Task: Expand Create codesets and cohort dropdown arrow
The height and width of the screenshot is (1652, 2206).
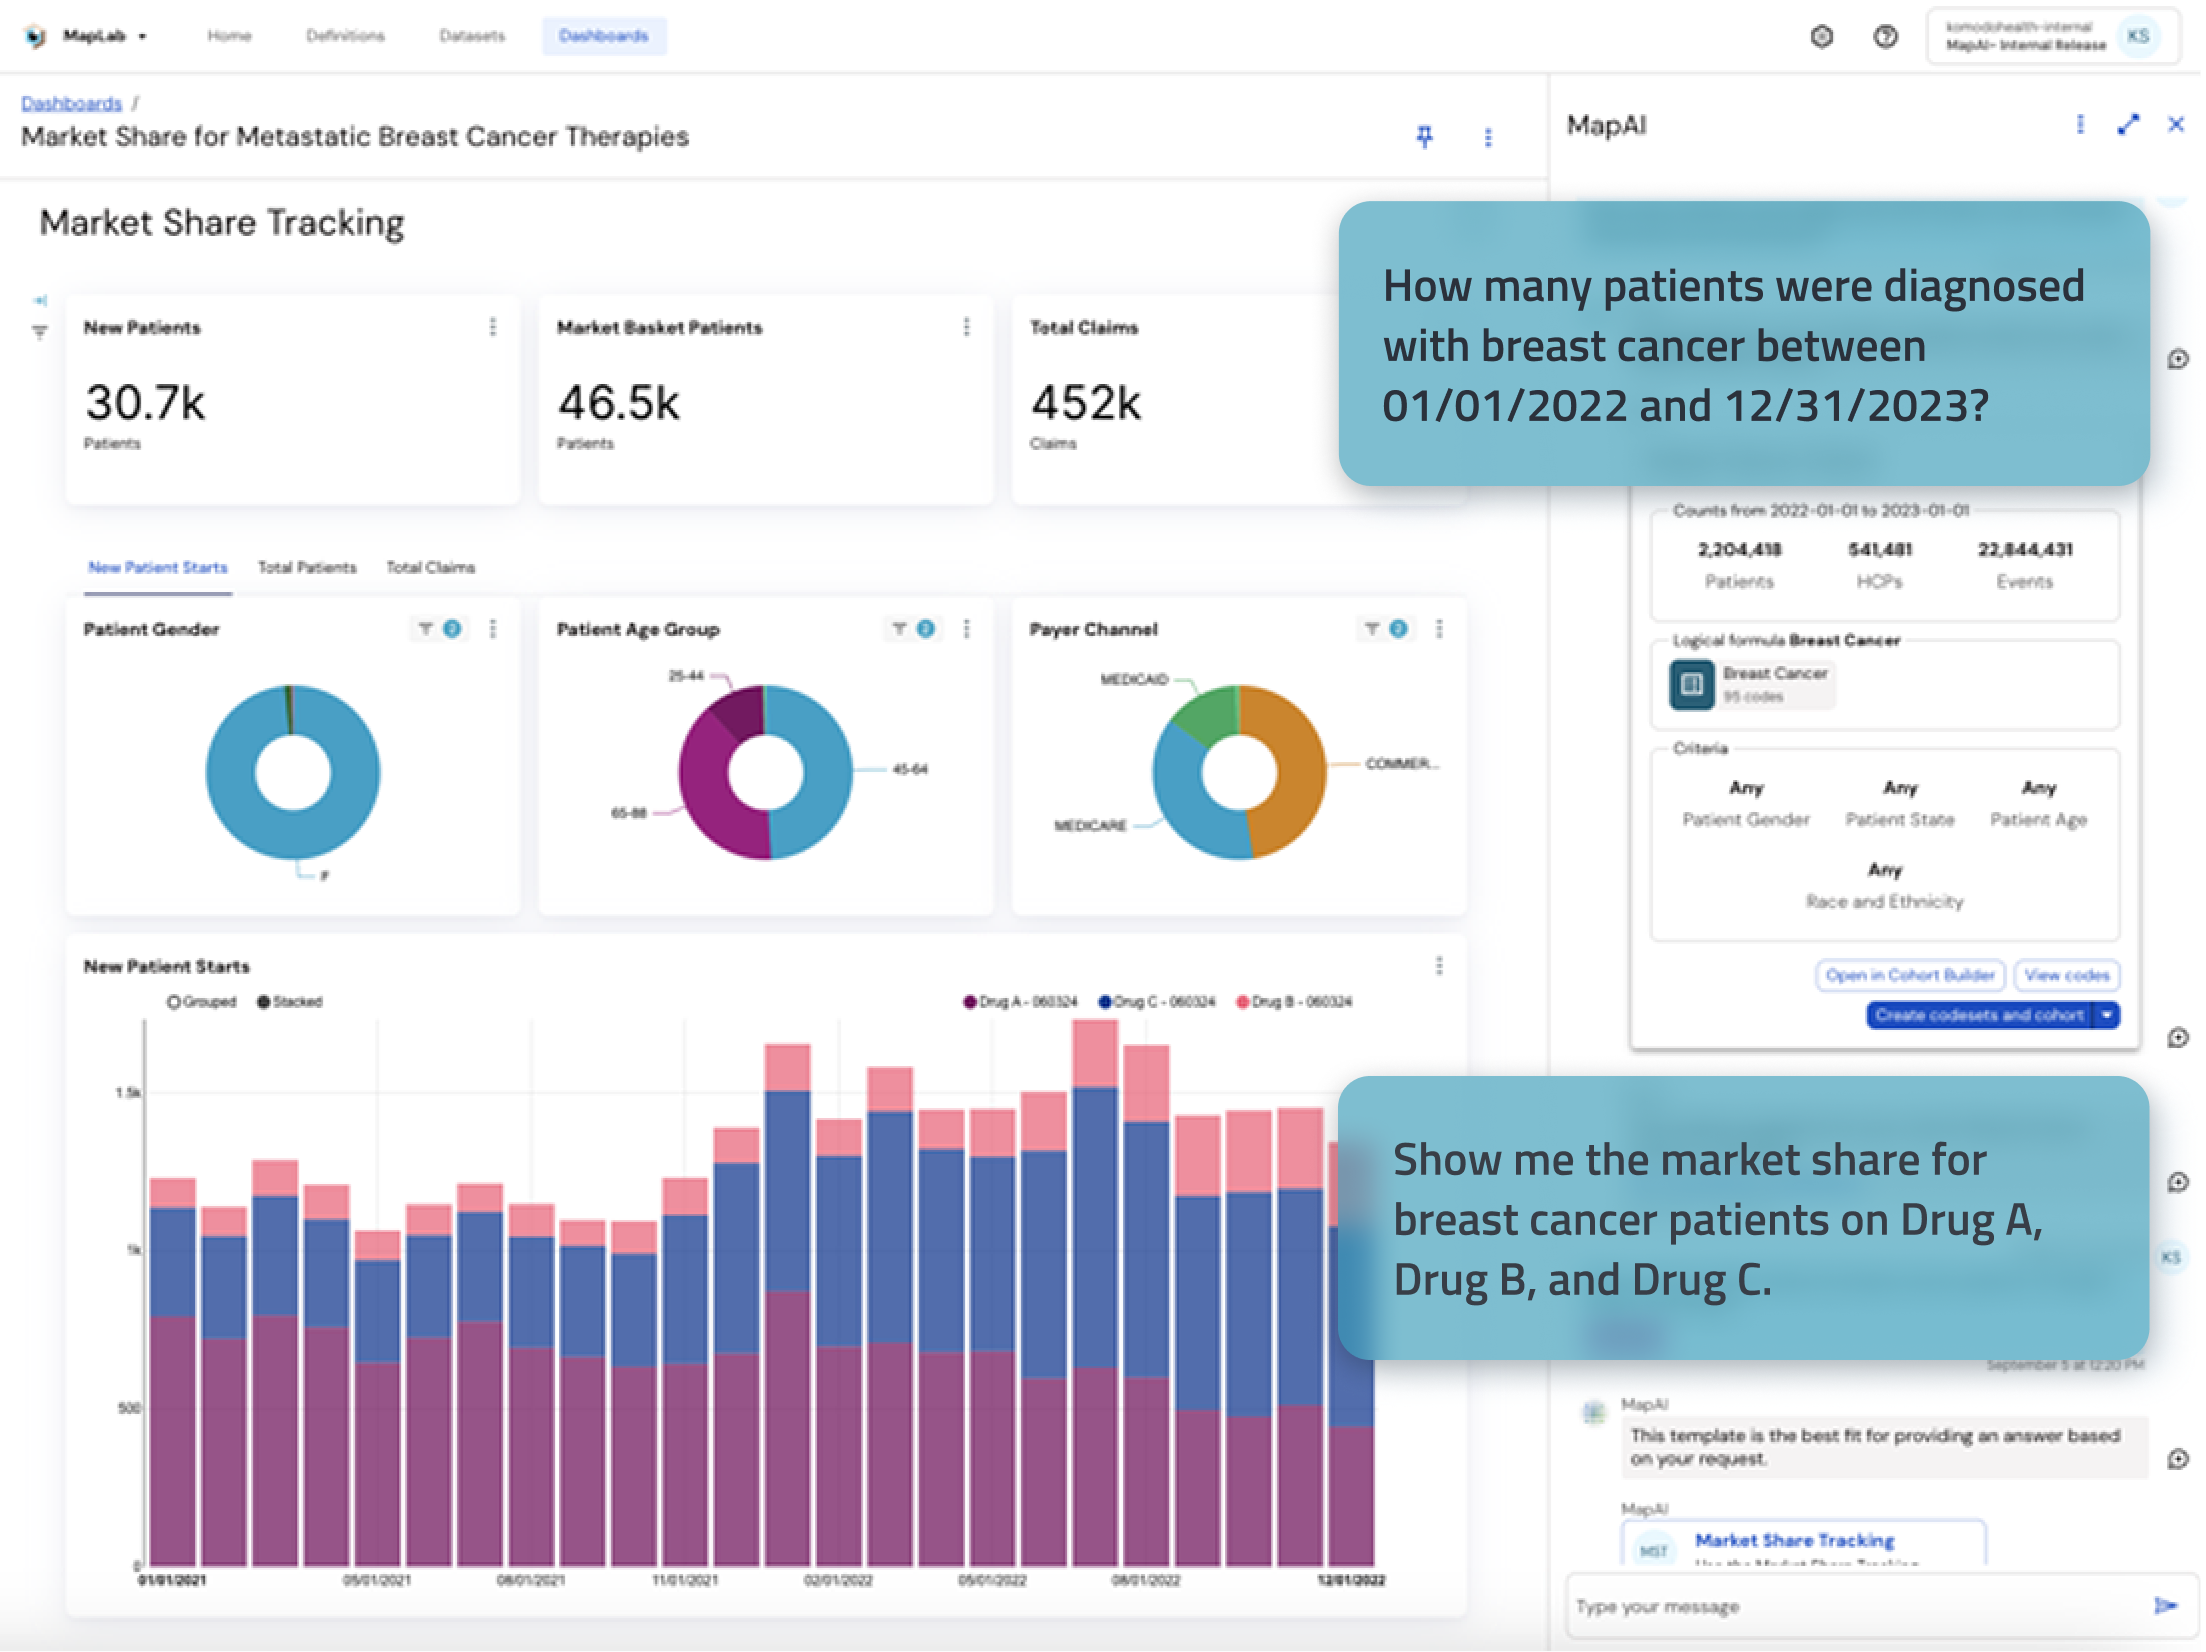Action: [2107, 1015]
